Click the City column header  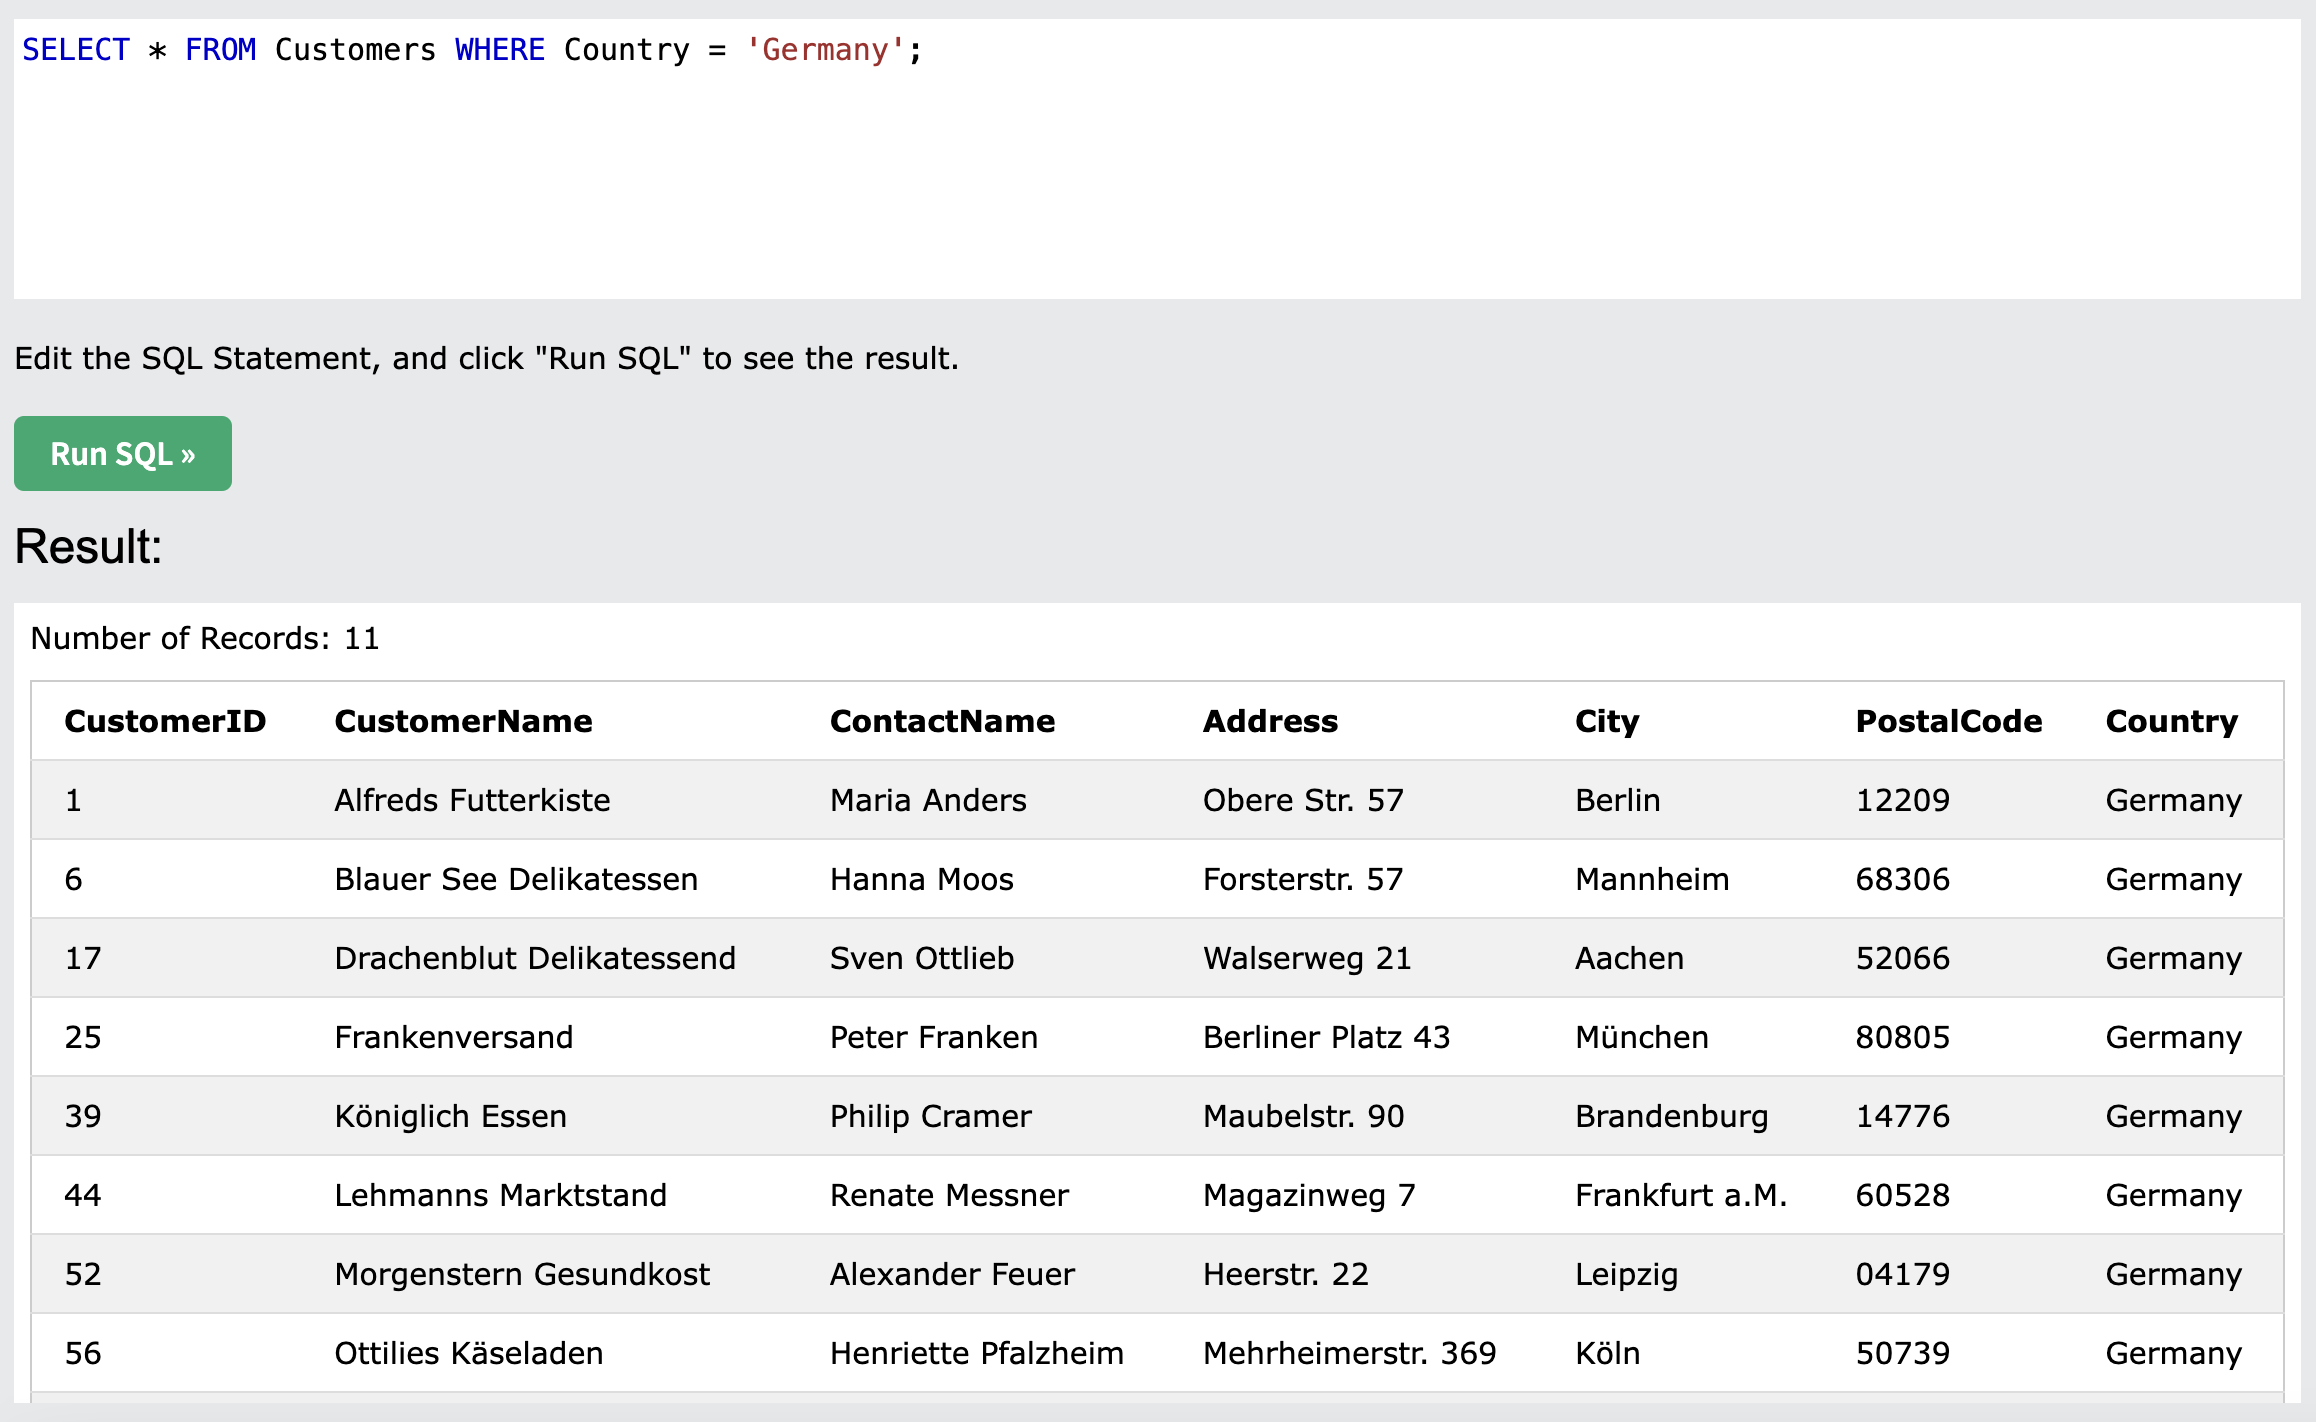pos(1606,721)
